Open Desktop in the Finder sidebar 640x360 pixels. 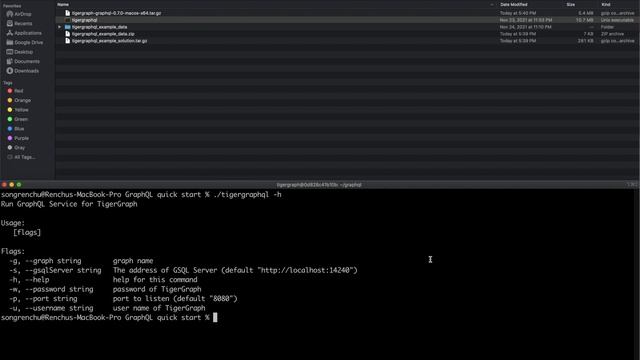(20, 52)
